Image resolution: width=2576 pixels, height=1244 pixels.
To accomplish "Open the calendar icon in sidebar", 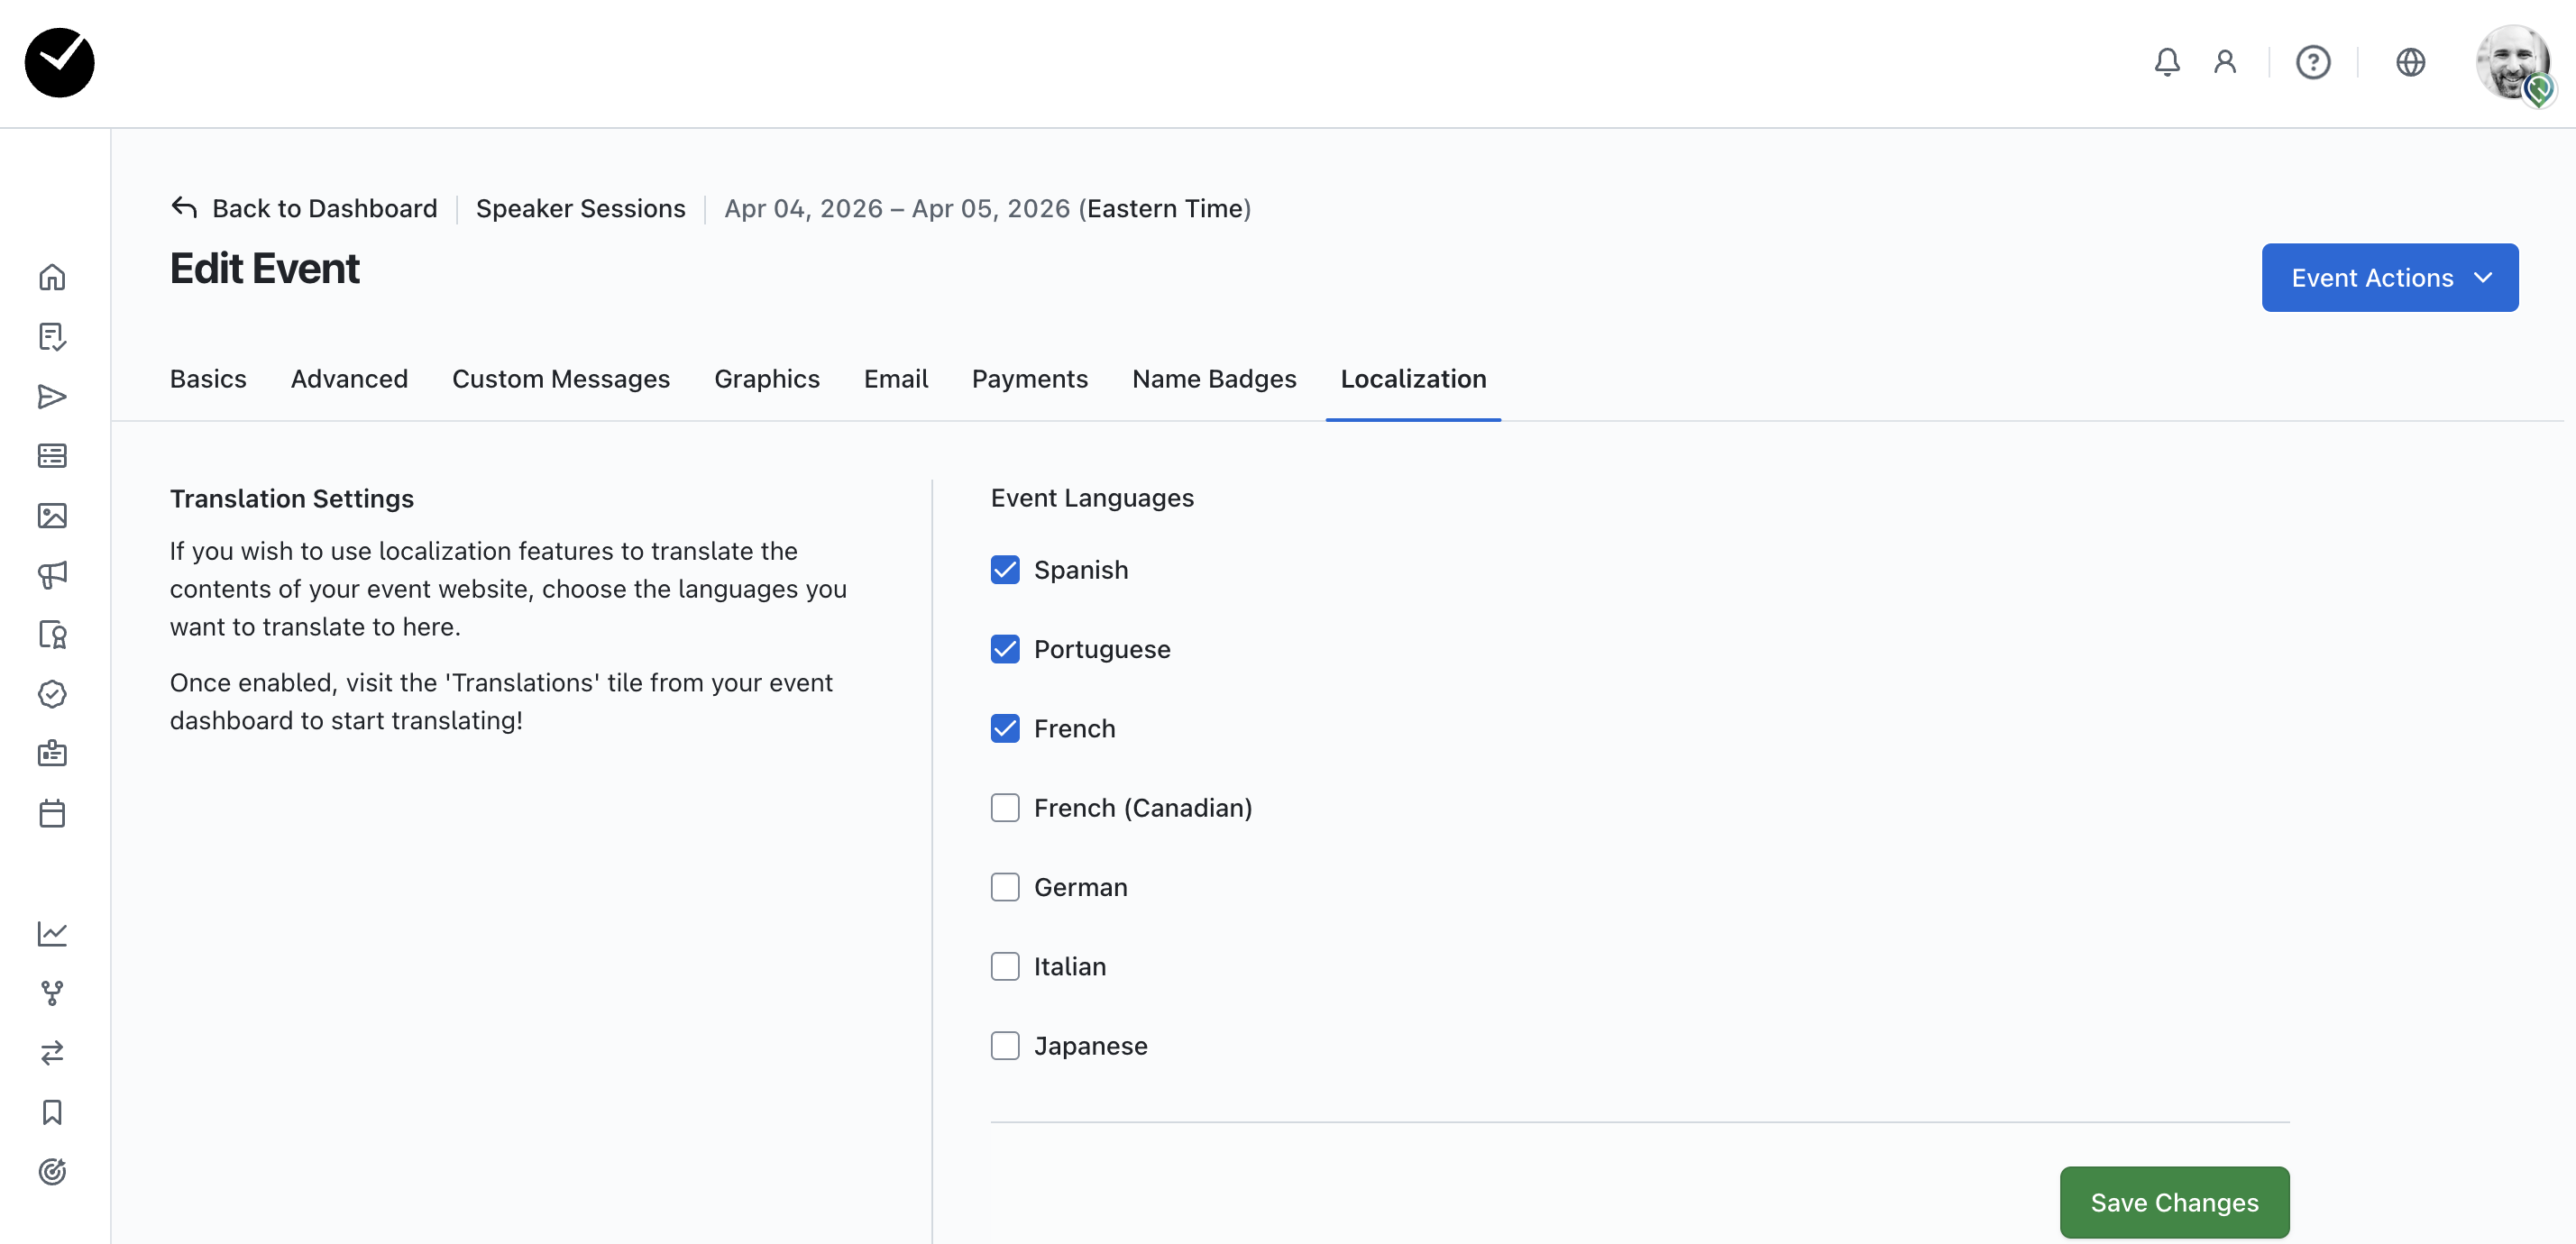I will [52, 813].
